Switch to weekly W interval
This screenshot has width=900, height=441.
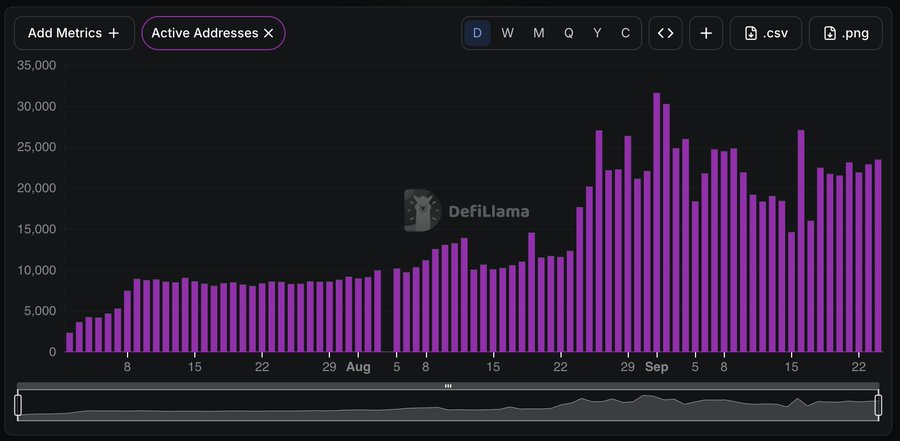507,33
